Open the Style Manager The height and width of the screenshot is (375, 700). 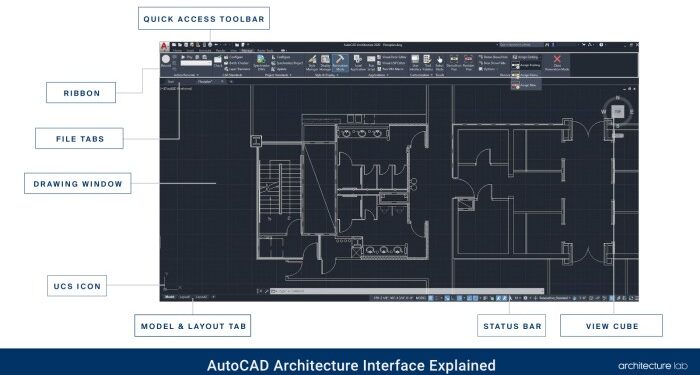point(312,63)
